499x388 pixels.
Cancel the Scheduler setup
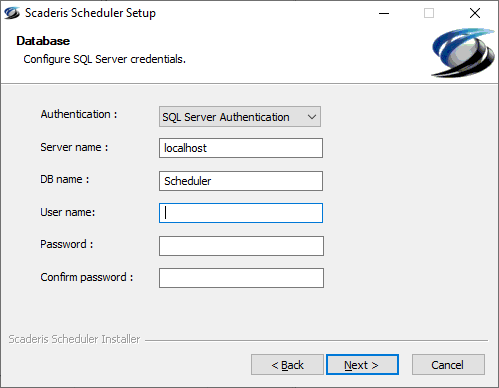click(448, 365)
